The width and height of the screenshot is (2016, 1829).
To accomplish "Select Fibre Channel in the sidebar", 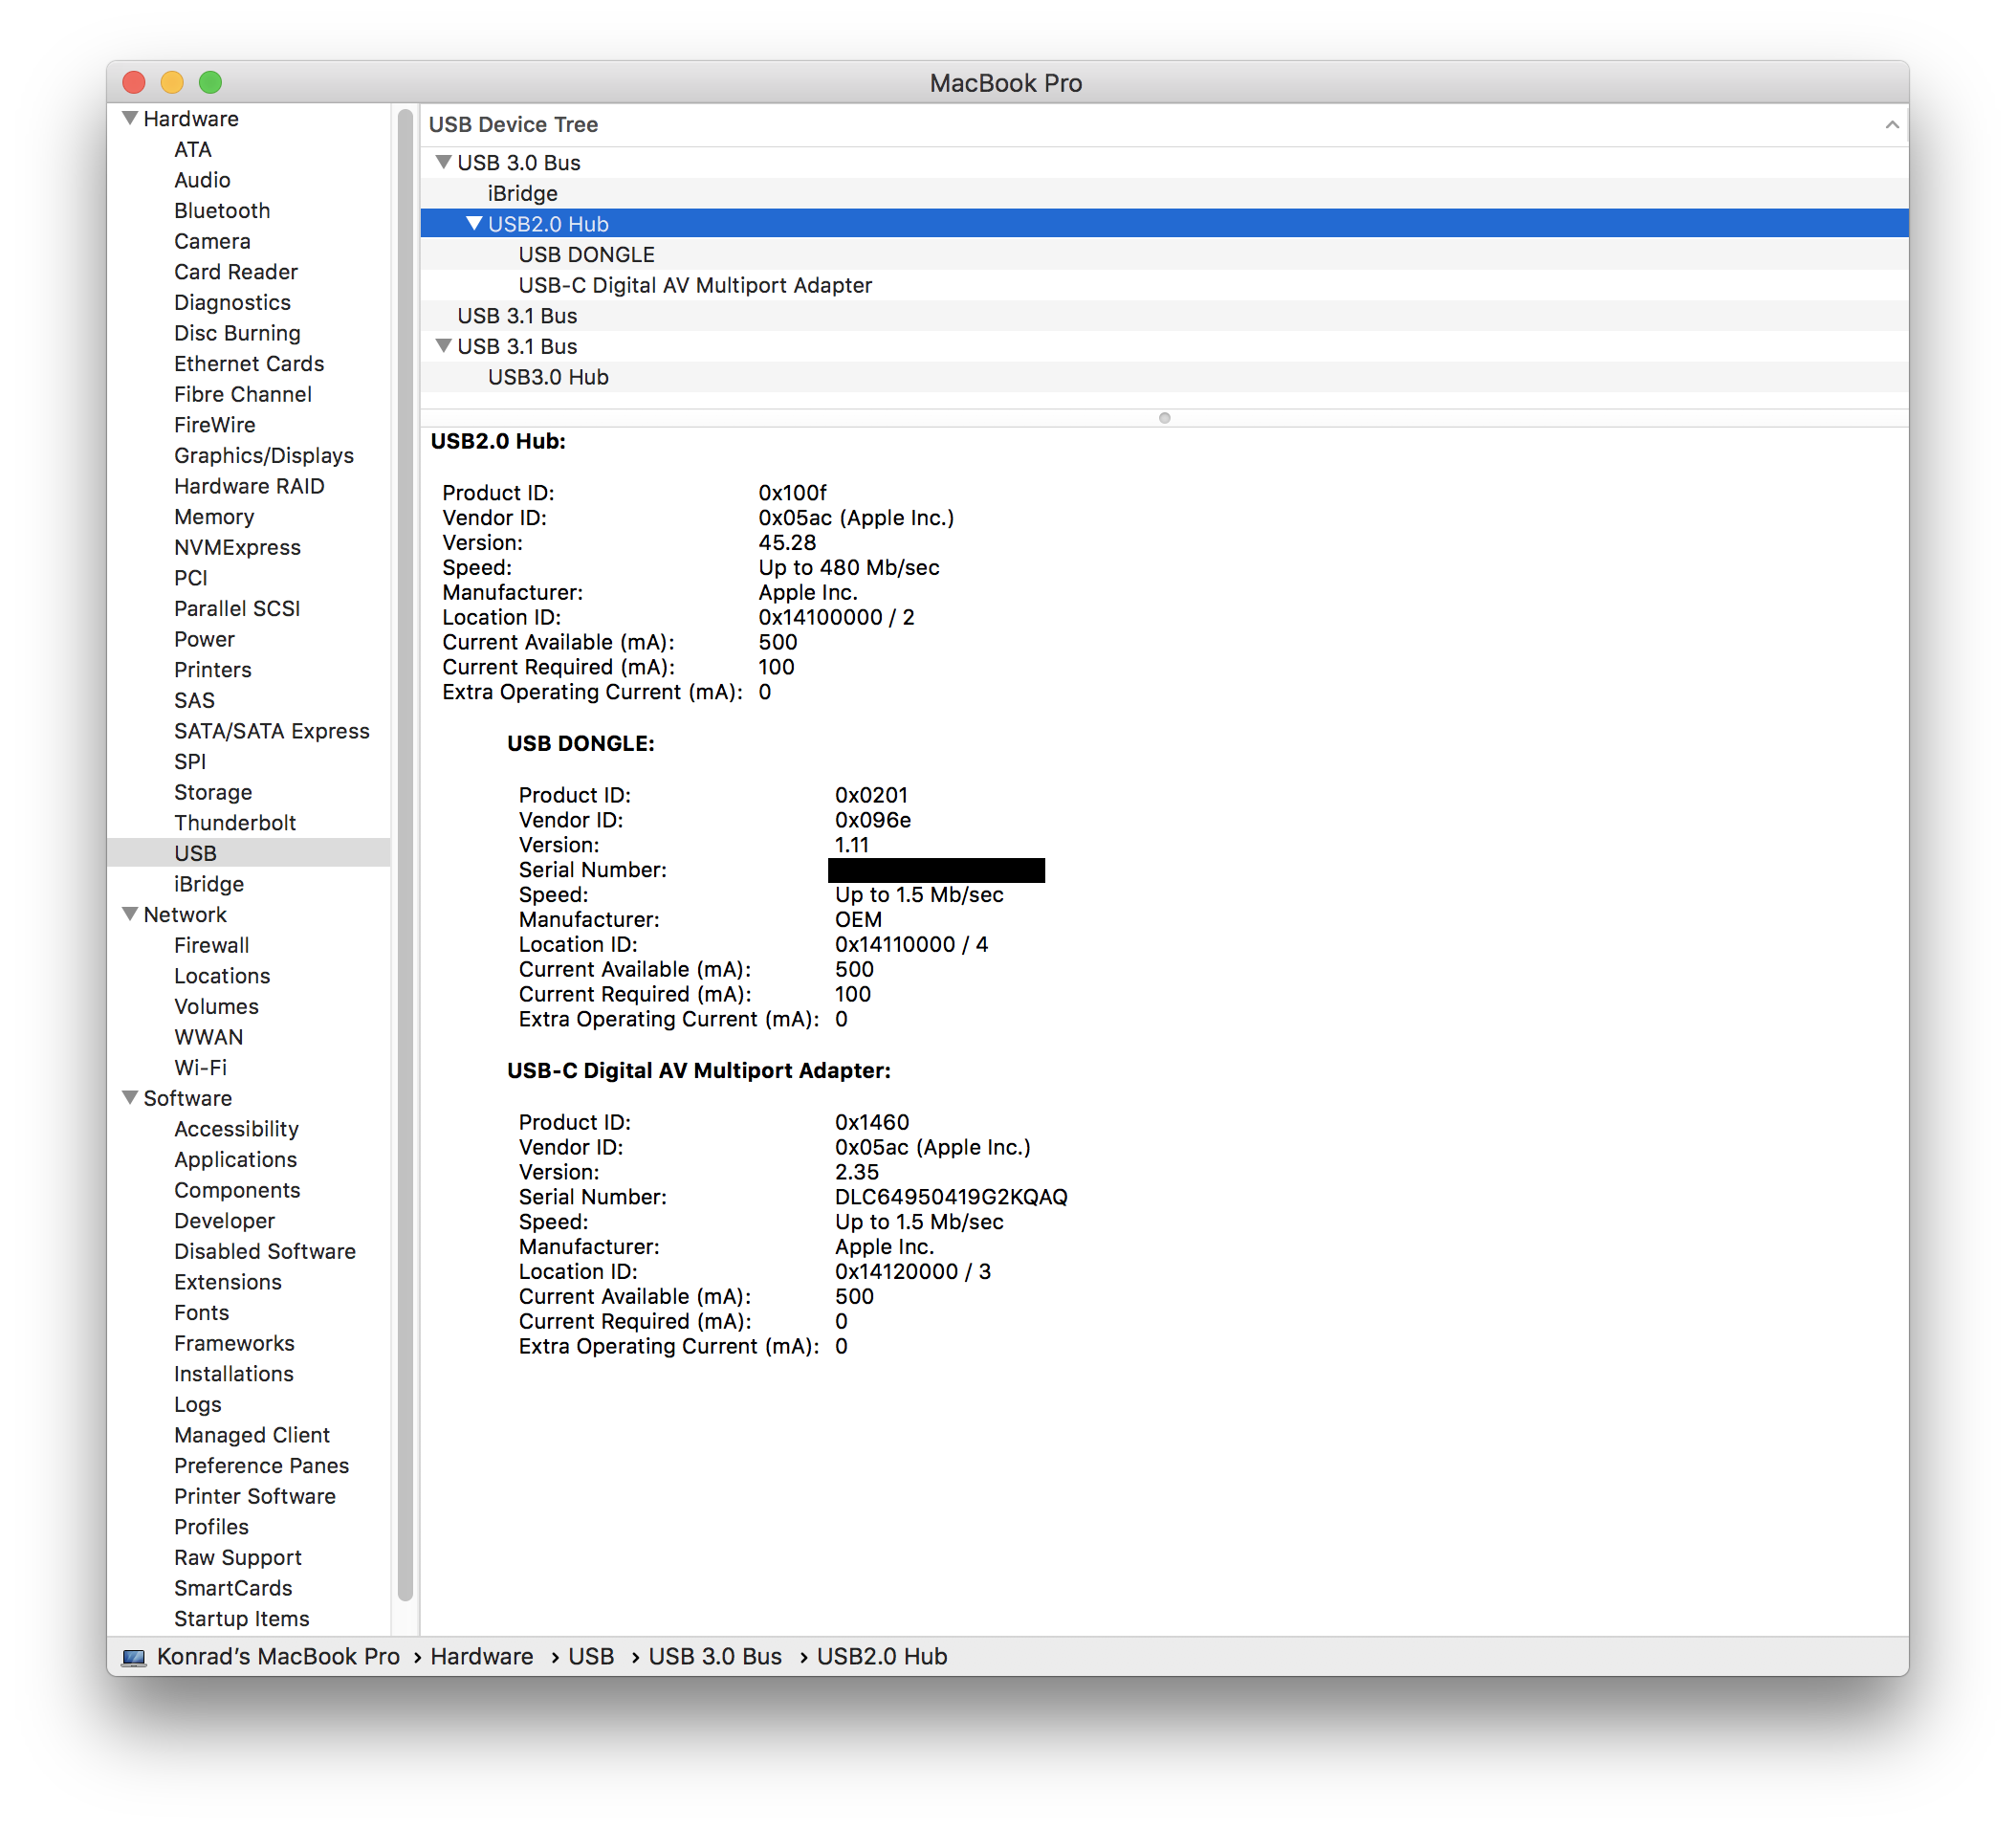I will tap(243, 394).
